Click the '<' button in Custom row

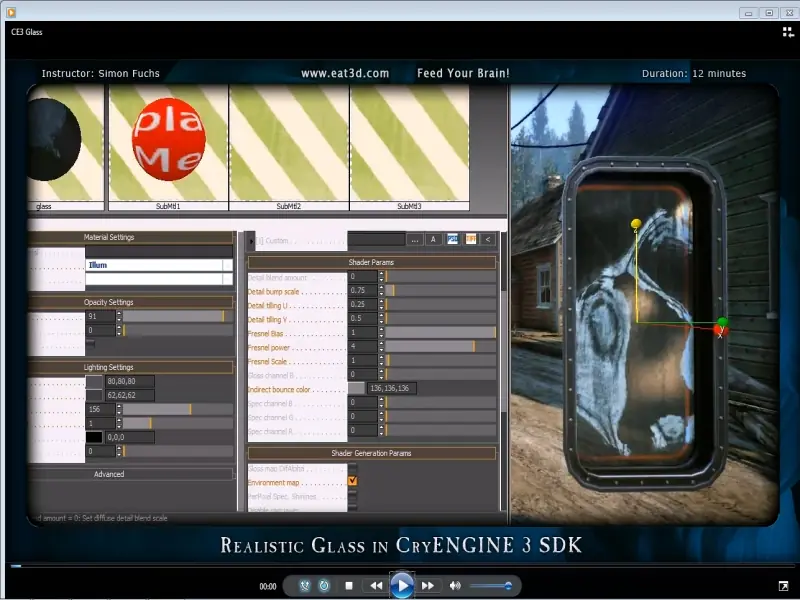pos(488,239)
